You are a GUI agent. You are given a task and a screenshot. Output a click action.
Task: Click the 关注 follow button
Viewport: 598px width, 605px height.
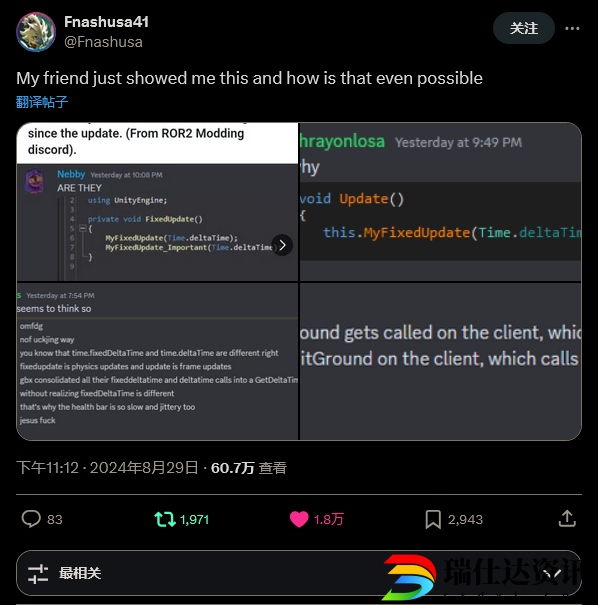click(524, 28)
